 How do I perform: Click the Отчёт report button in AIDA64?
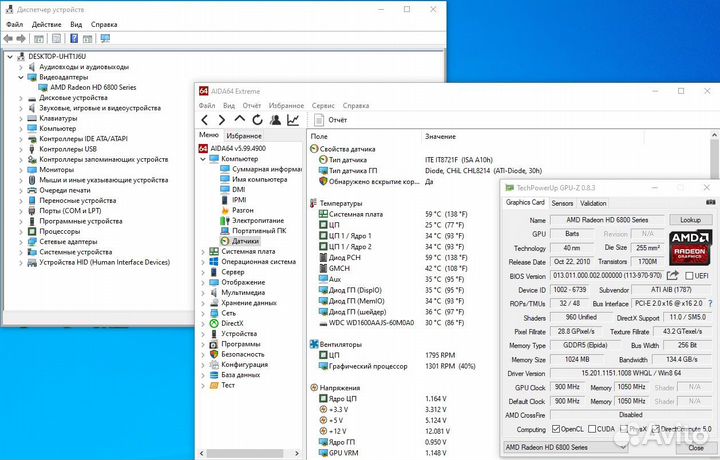(331, 120)
